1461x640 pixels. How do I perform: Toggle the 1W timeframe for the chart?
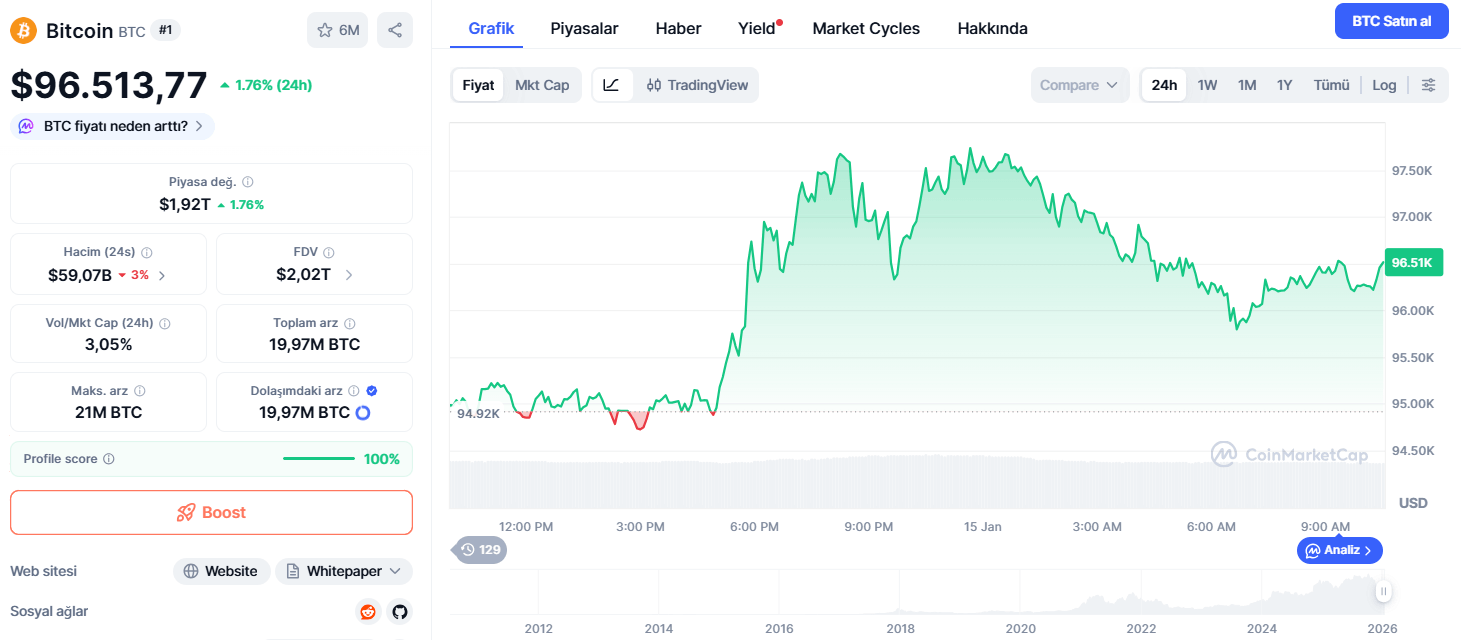click(1206, 85)
